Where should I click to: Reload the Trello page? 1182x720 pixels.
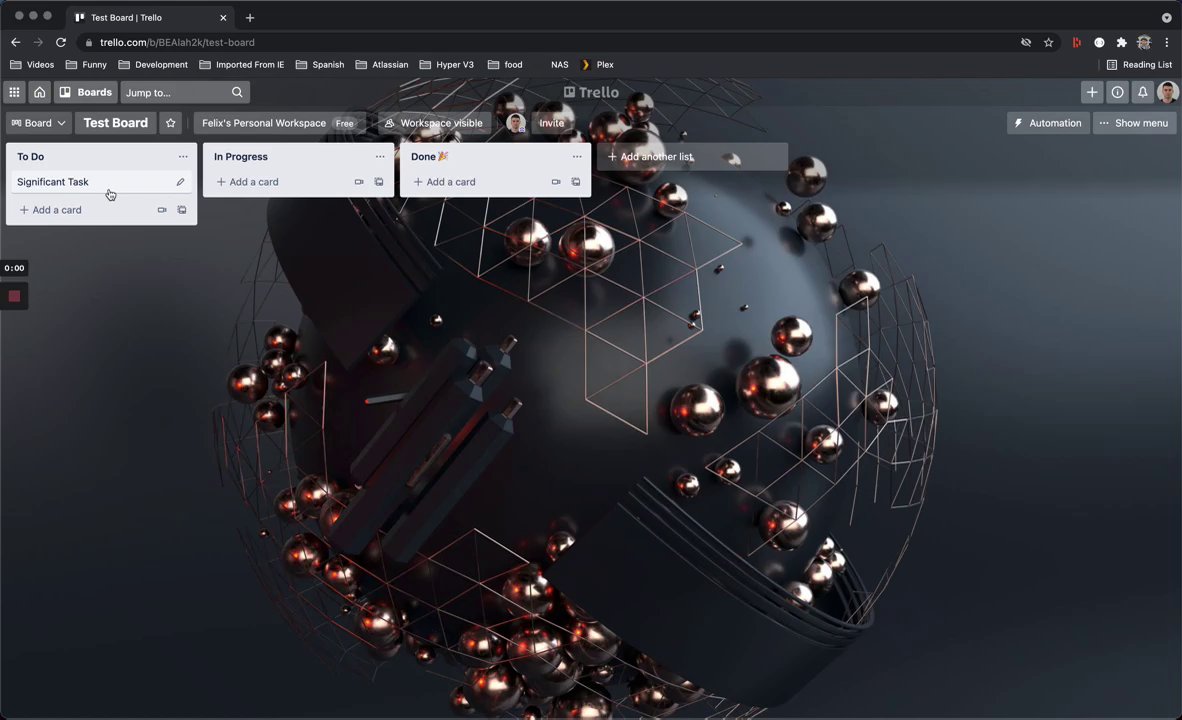tap(61, 42)
